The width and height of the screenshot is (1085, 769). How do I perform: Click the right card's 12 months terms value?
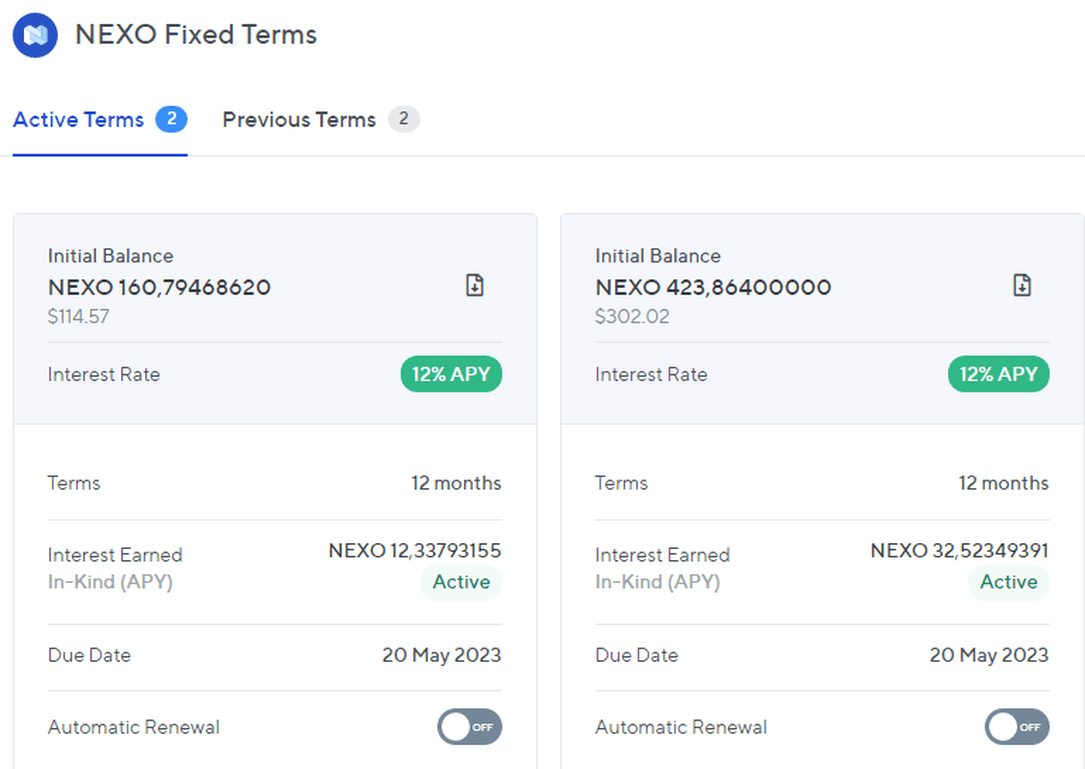click(x=1003, y=483)
